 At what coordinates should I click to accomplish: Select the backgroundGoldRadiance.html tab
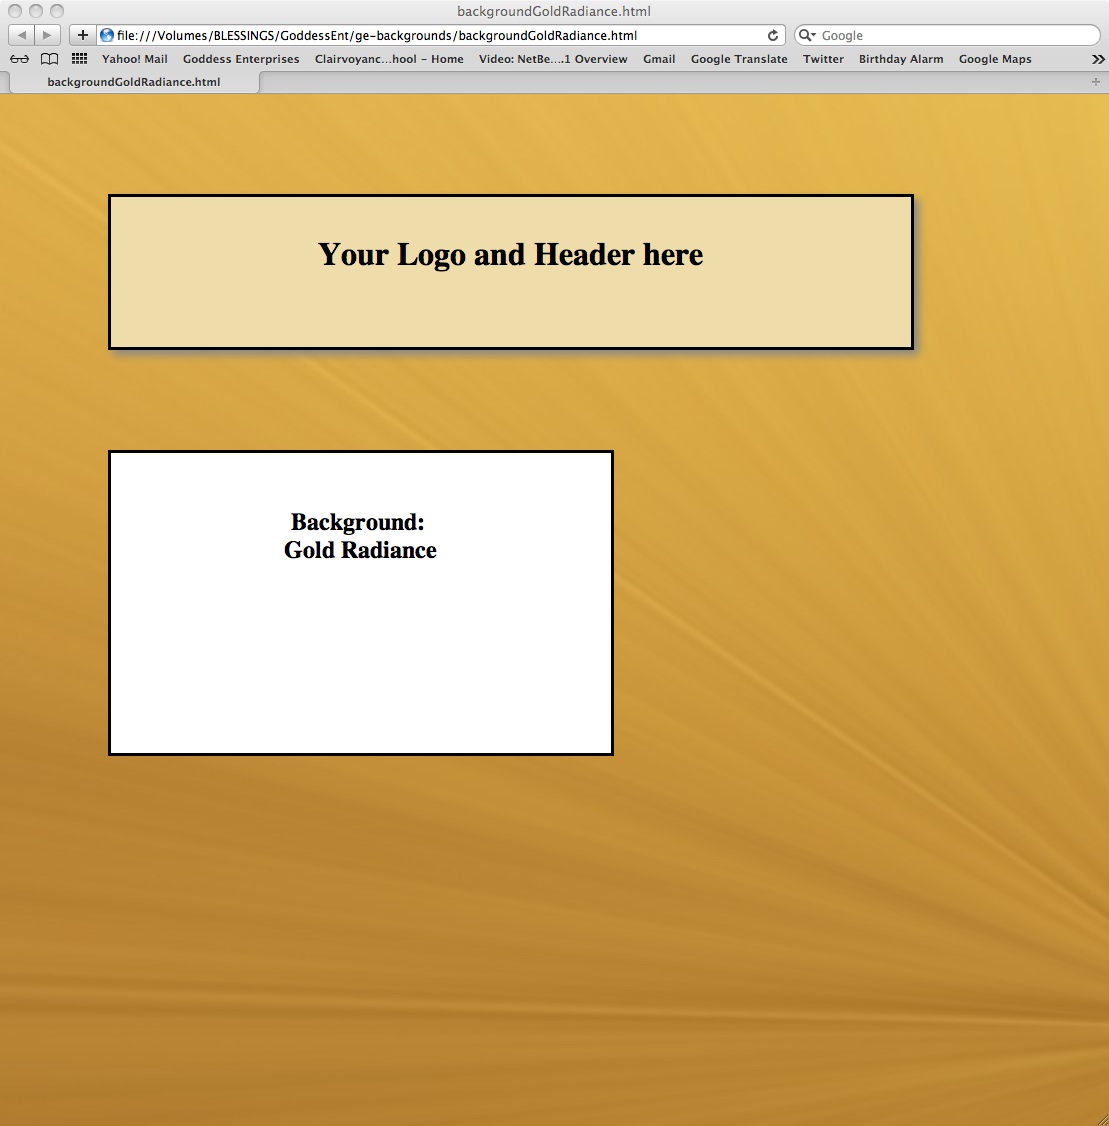[x=134, y=82]
